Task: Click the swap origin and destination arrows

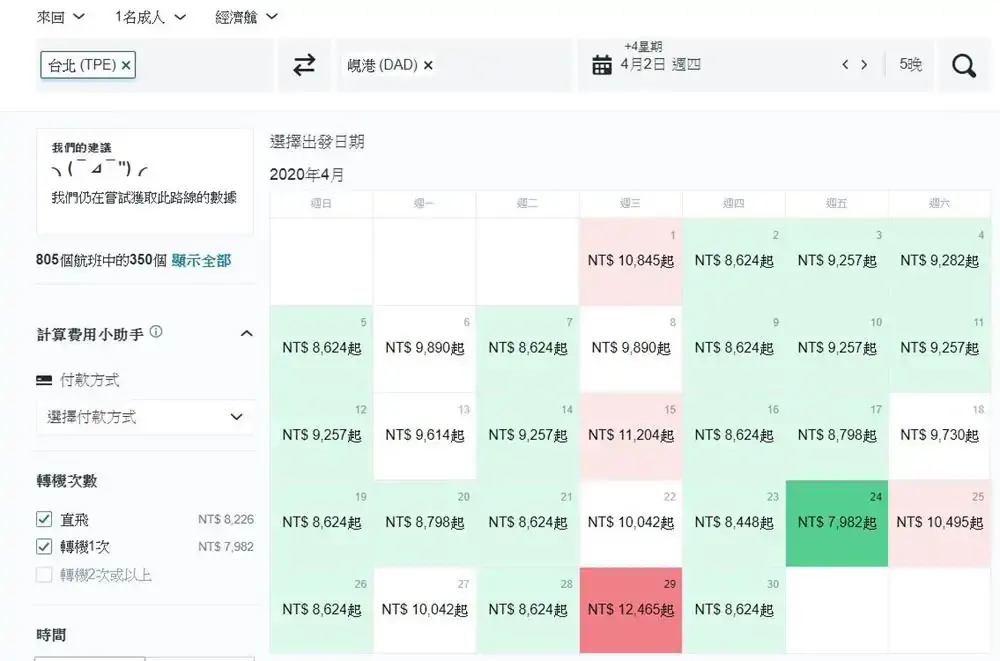Action: (x=304, y=65)
